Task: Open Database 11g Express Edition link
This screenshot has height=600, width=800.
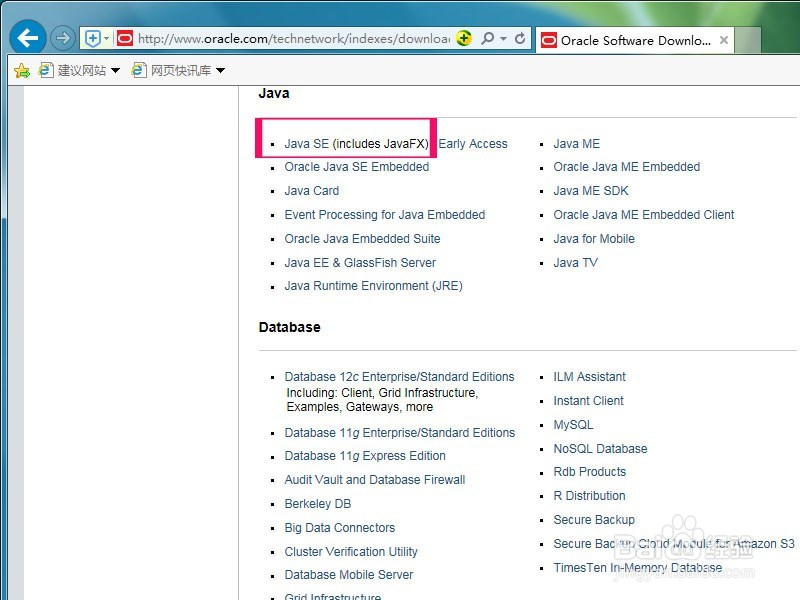Action: 365,456
